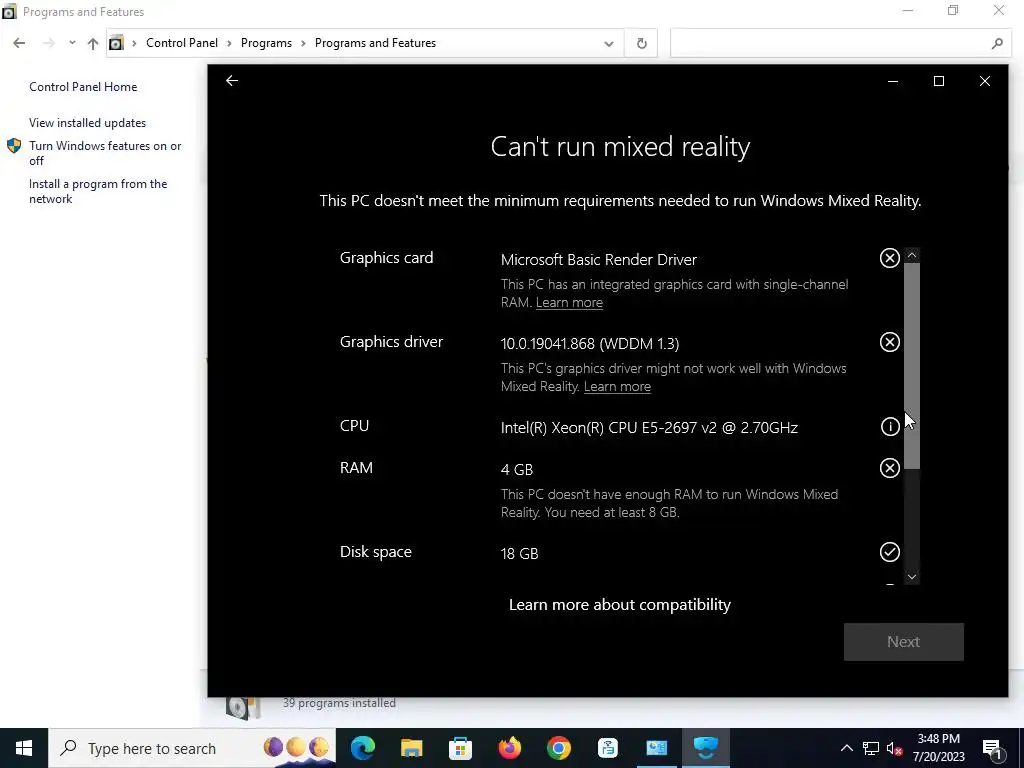Image resolution: width=1024 pixels, height=768 pixels.
Task: Click the taskbar search box
Action: [x=191, y=748]
